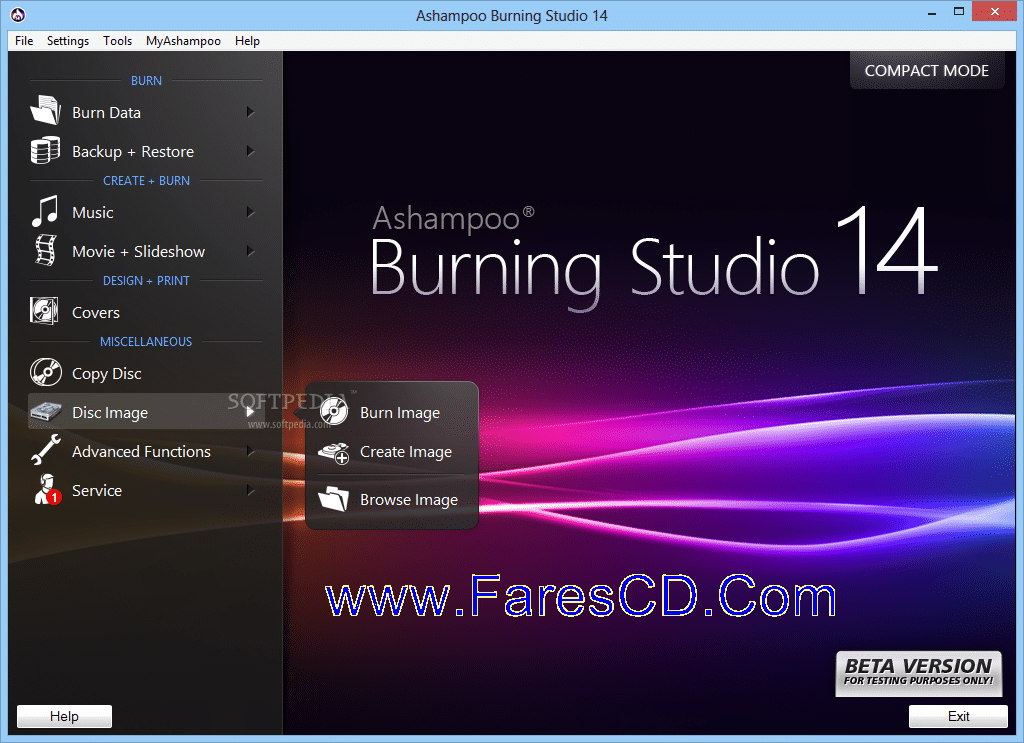Open the File menu
This screenshot has width=1024, height=743.
coord(24,40)
